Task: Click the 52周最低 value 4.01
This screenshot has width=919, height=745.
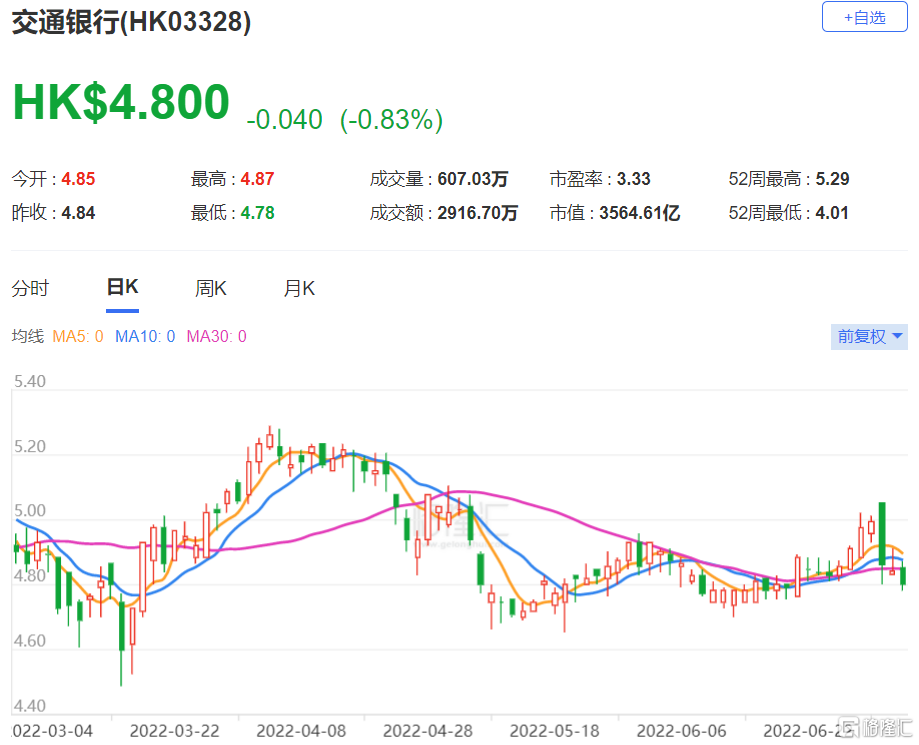Action: coord(832,213)
